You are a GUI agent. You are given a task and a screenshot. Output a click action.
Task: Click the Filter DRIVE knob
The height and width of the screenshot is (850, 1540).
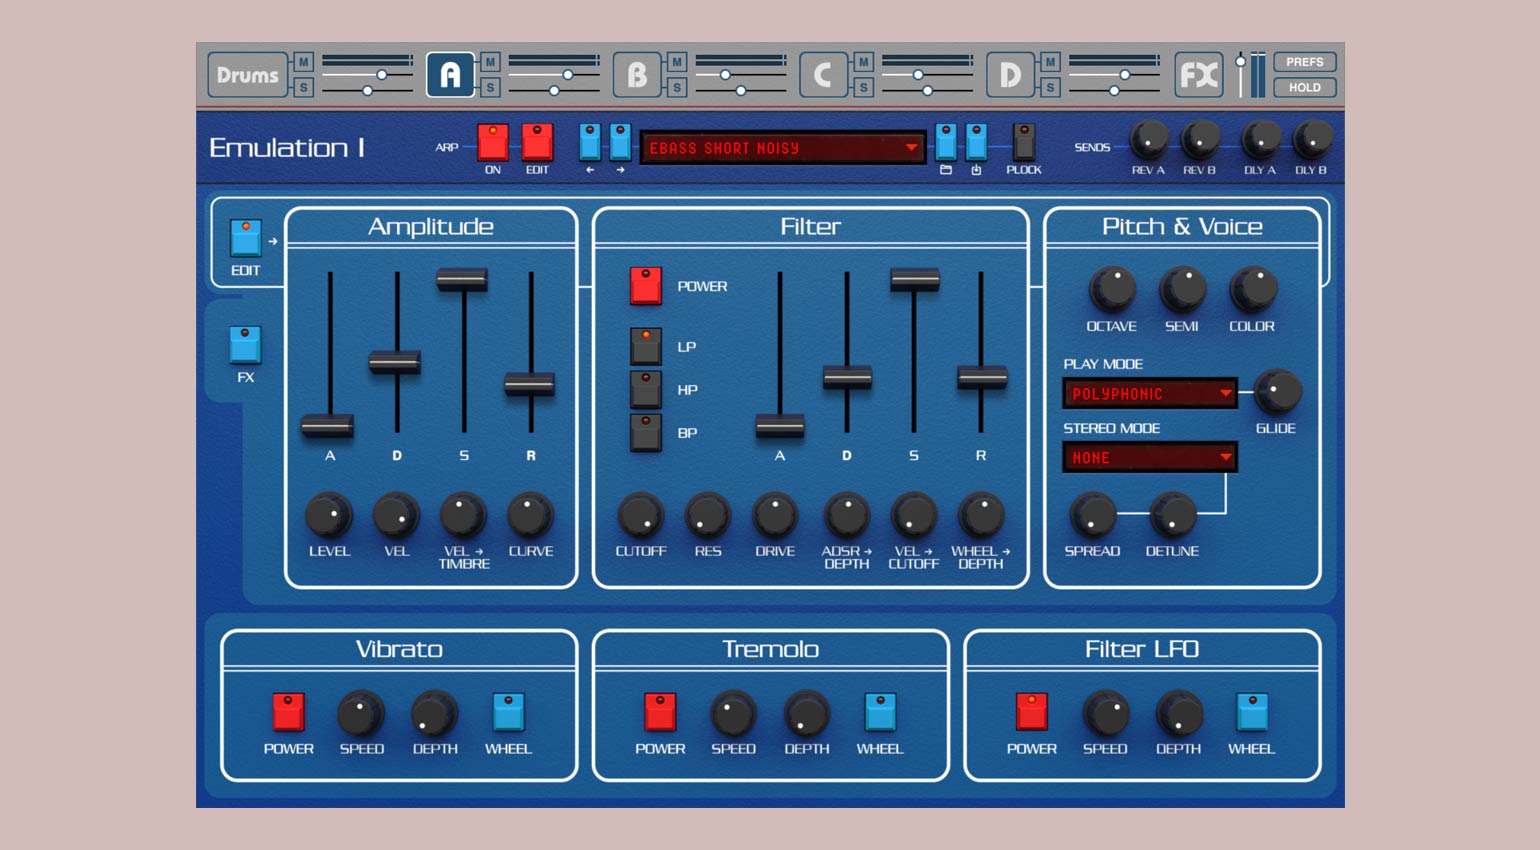click(x=775, y=515)
